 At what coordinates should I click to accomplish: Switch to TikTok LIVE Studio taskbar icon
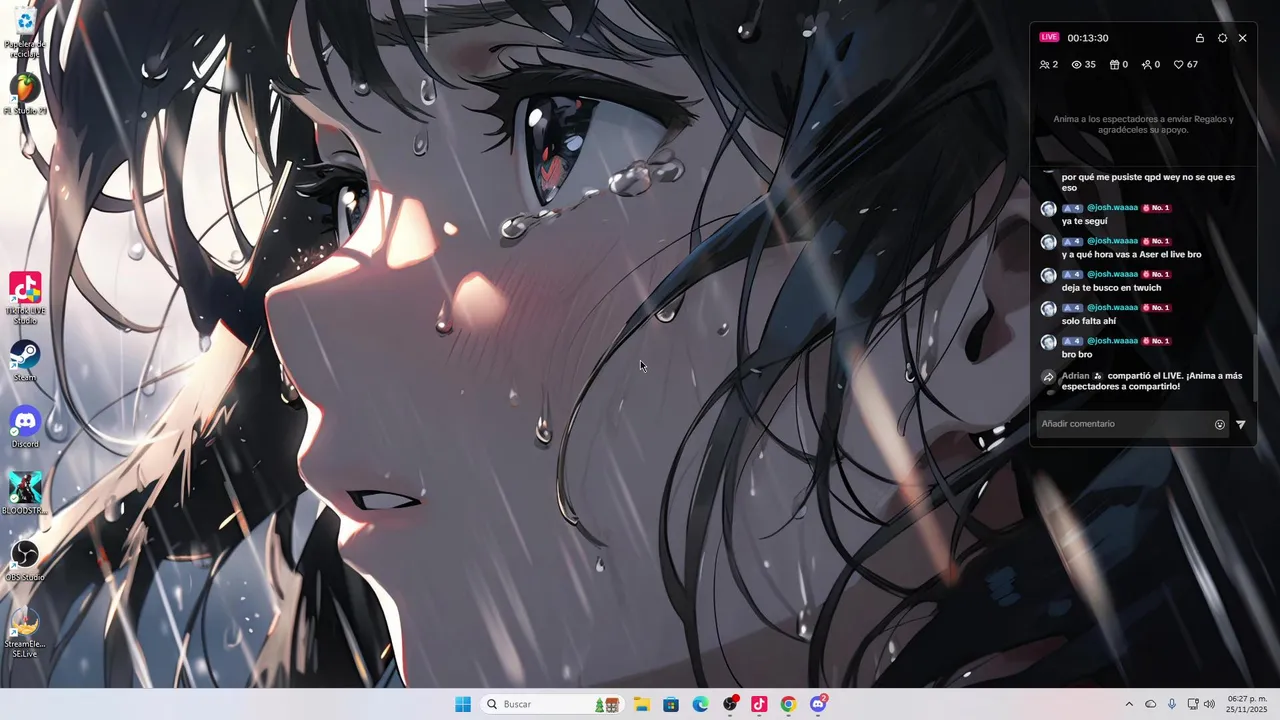(x=759, y=704)
